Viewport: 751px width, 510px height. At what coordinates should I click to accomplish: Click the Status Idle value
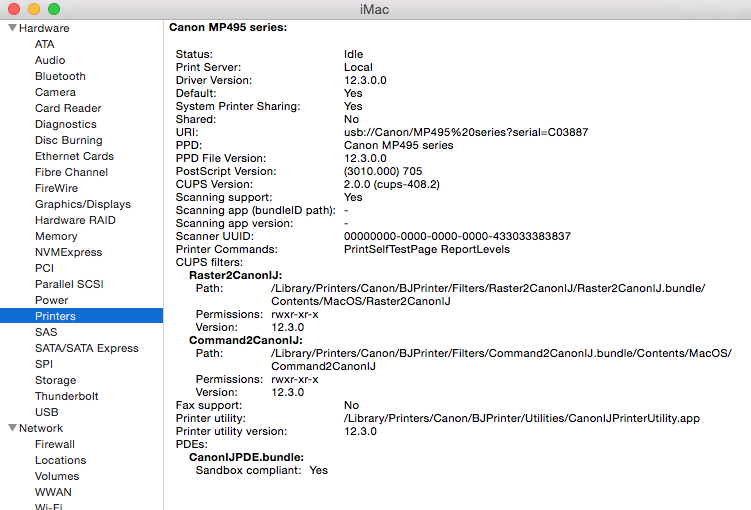pyautogui.click(x=353, y=54)
